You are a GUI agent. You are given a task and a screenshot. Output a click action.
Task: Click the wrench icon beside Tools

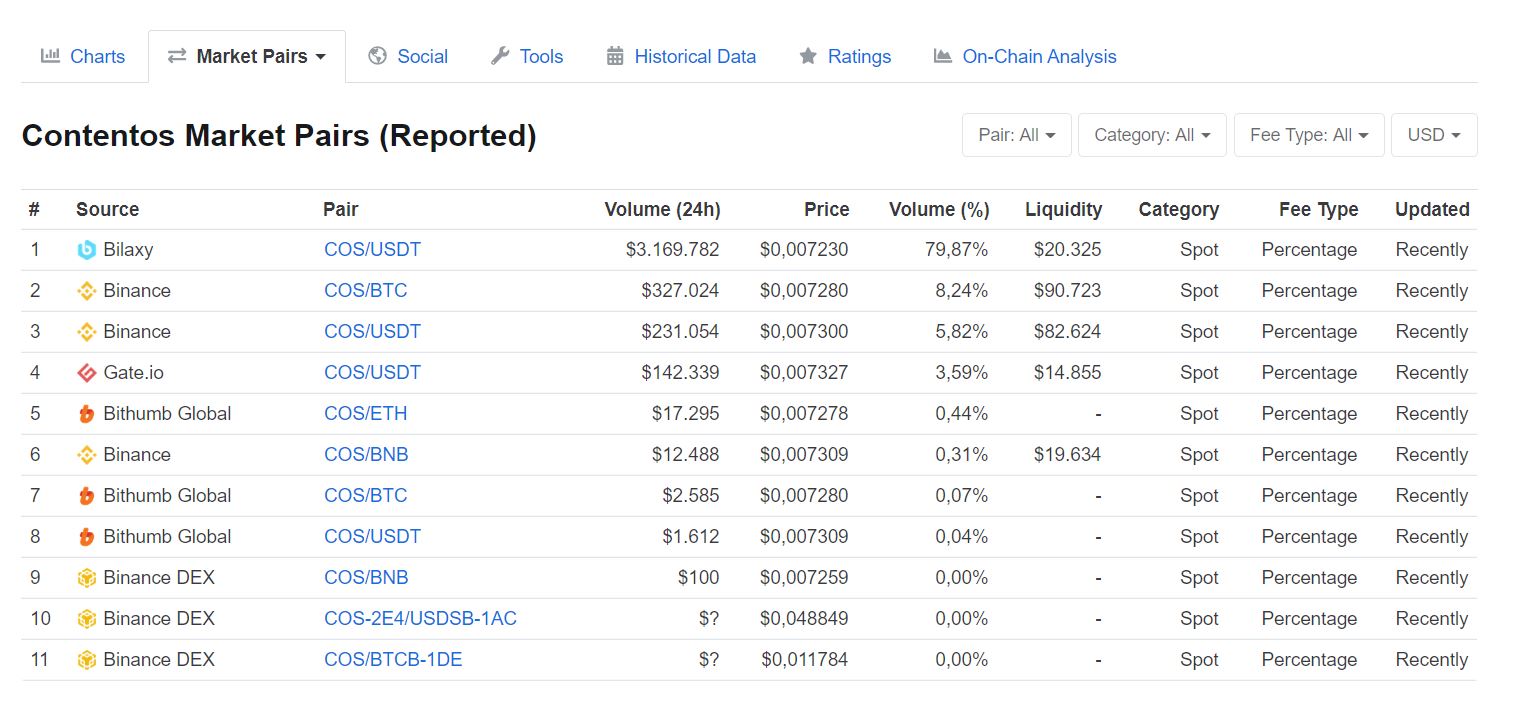500,56
